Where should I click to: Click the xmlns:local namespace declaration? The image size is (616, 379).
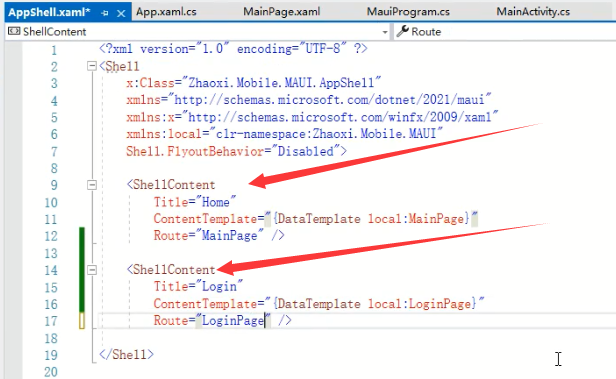(x=284, y=134)
